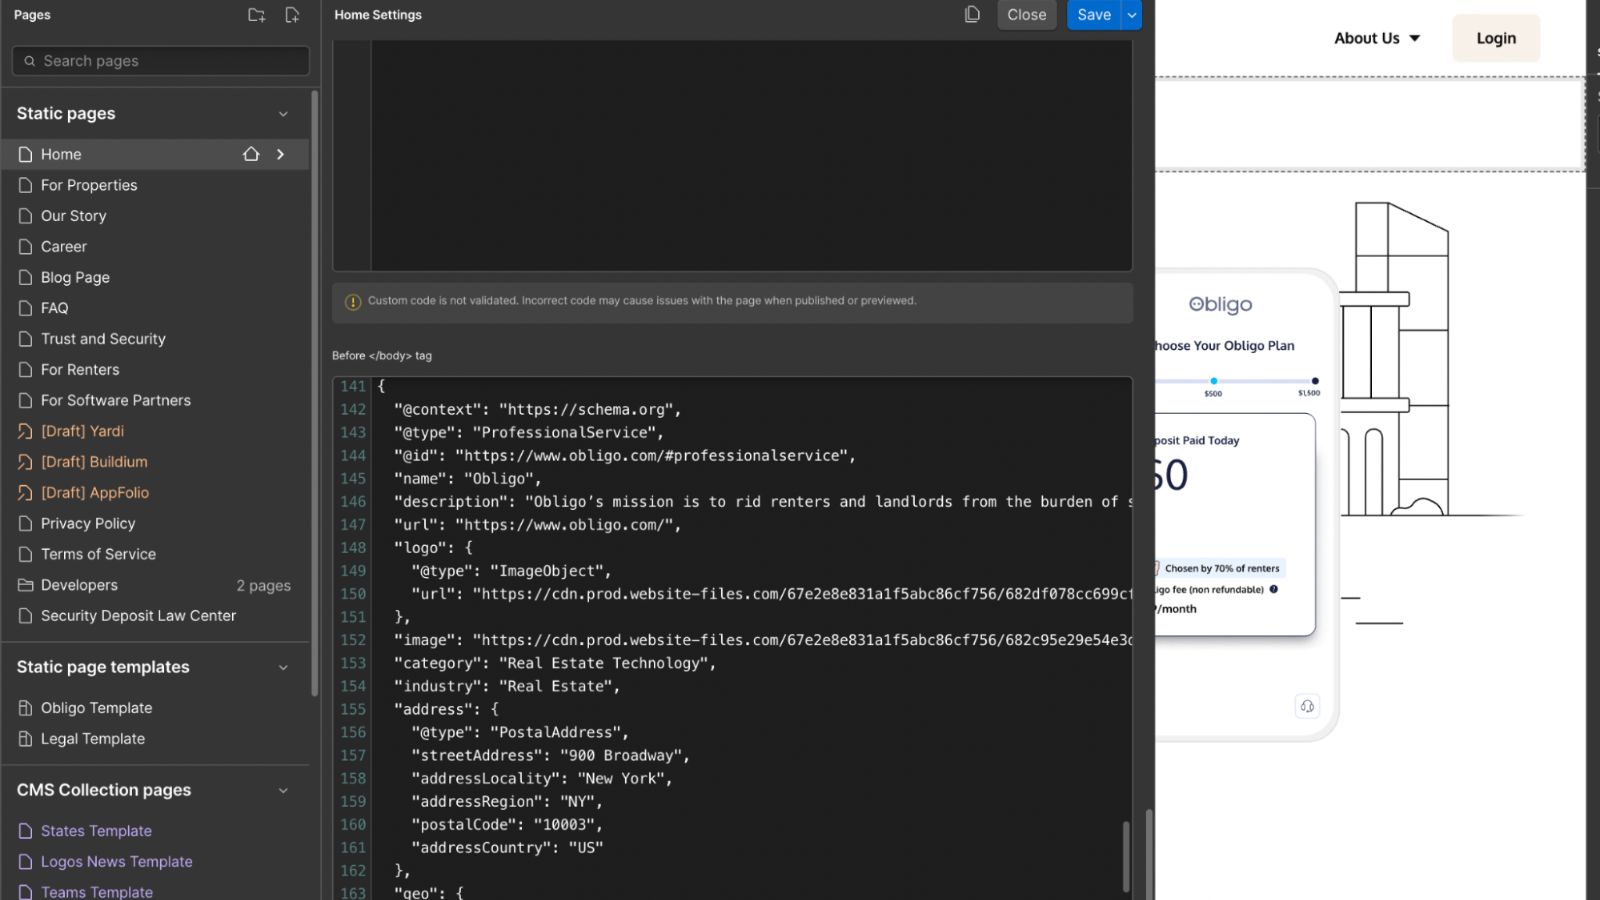Click the Developers folder icon
1600x900 pixels.
point(26,585)
